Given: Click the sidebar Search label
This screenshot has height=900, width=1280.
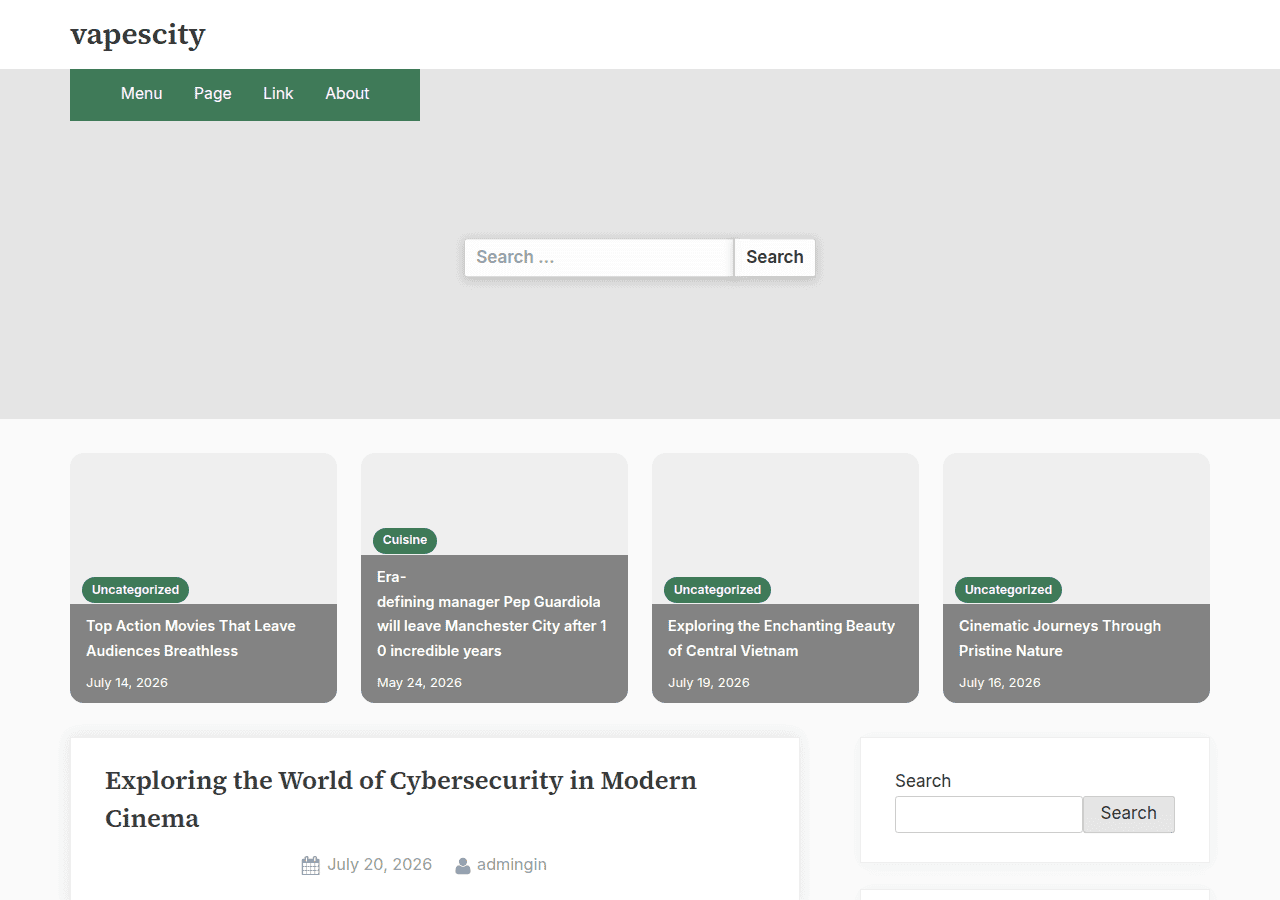Looking at the screenshot, I should click(923, 781).
